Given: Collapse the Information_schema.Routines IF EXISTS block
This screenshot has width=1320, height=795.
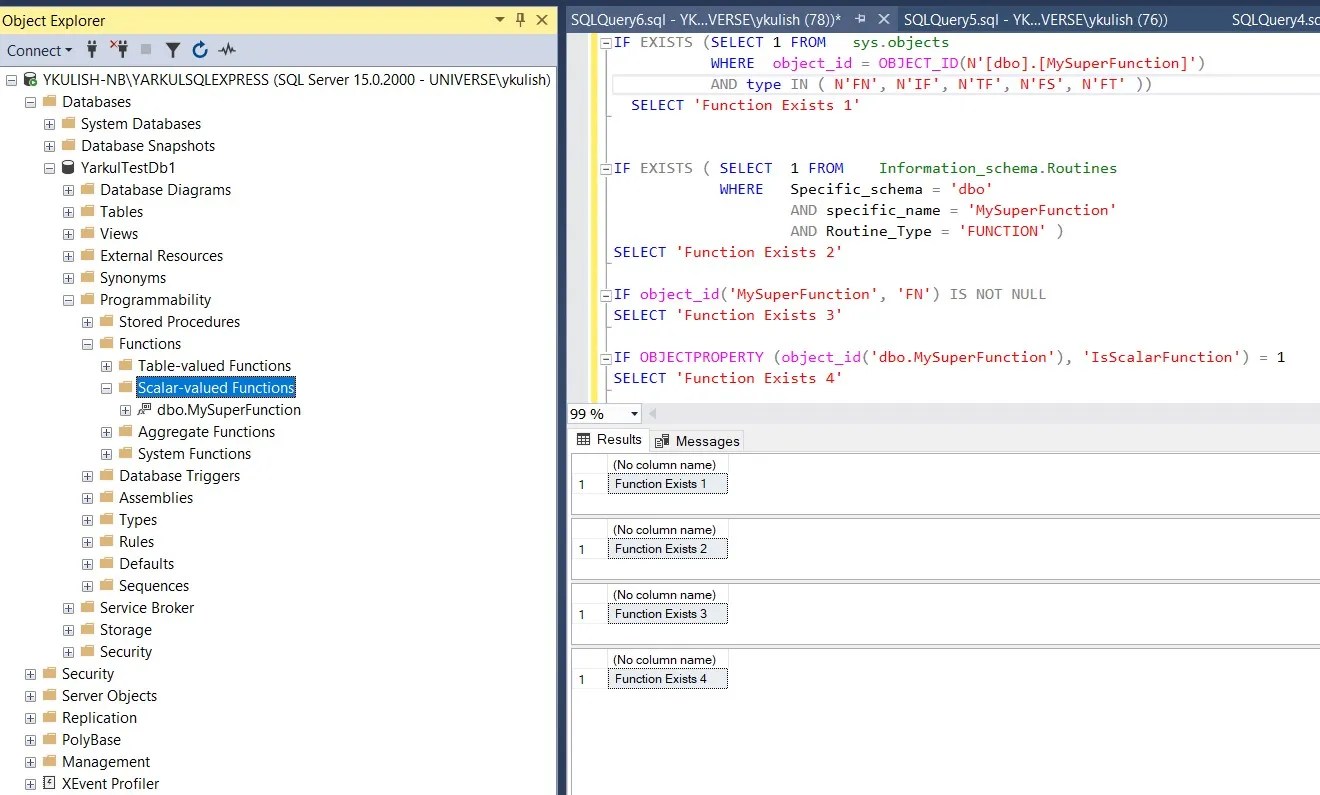Looking at the screenshot, I should tap(606, 169).
